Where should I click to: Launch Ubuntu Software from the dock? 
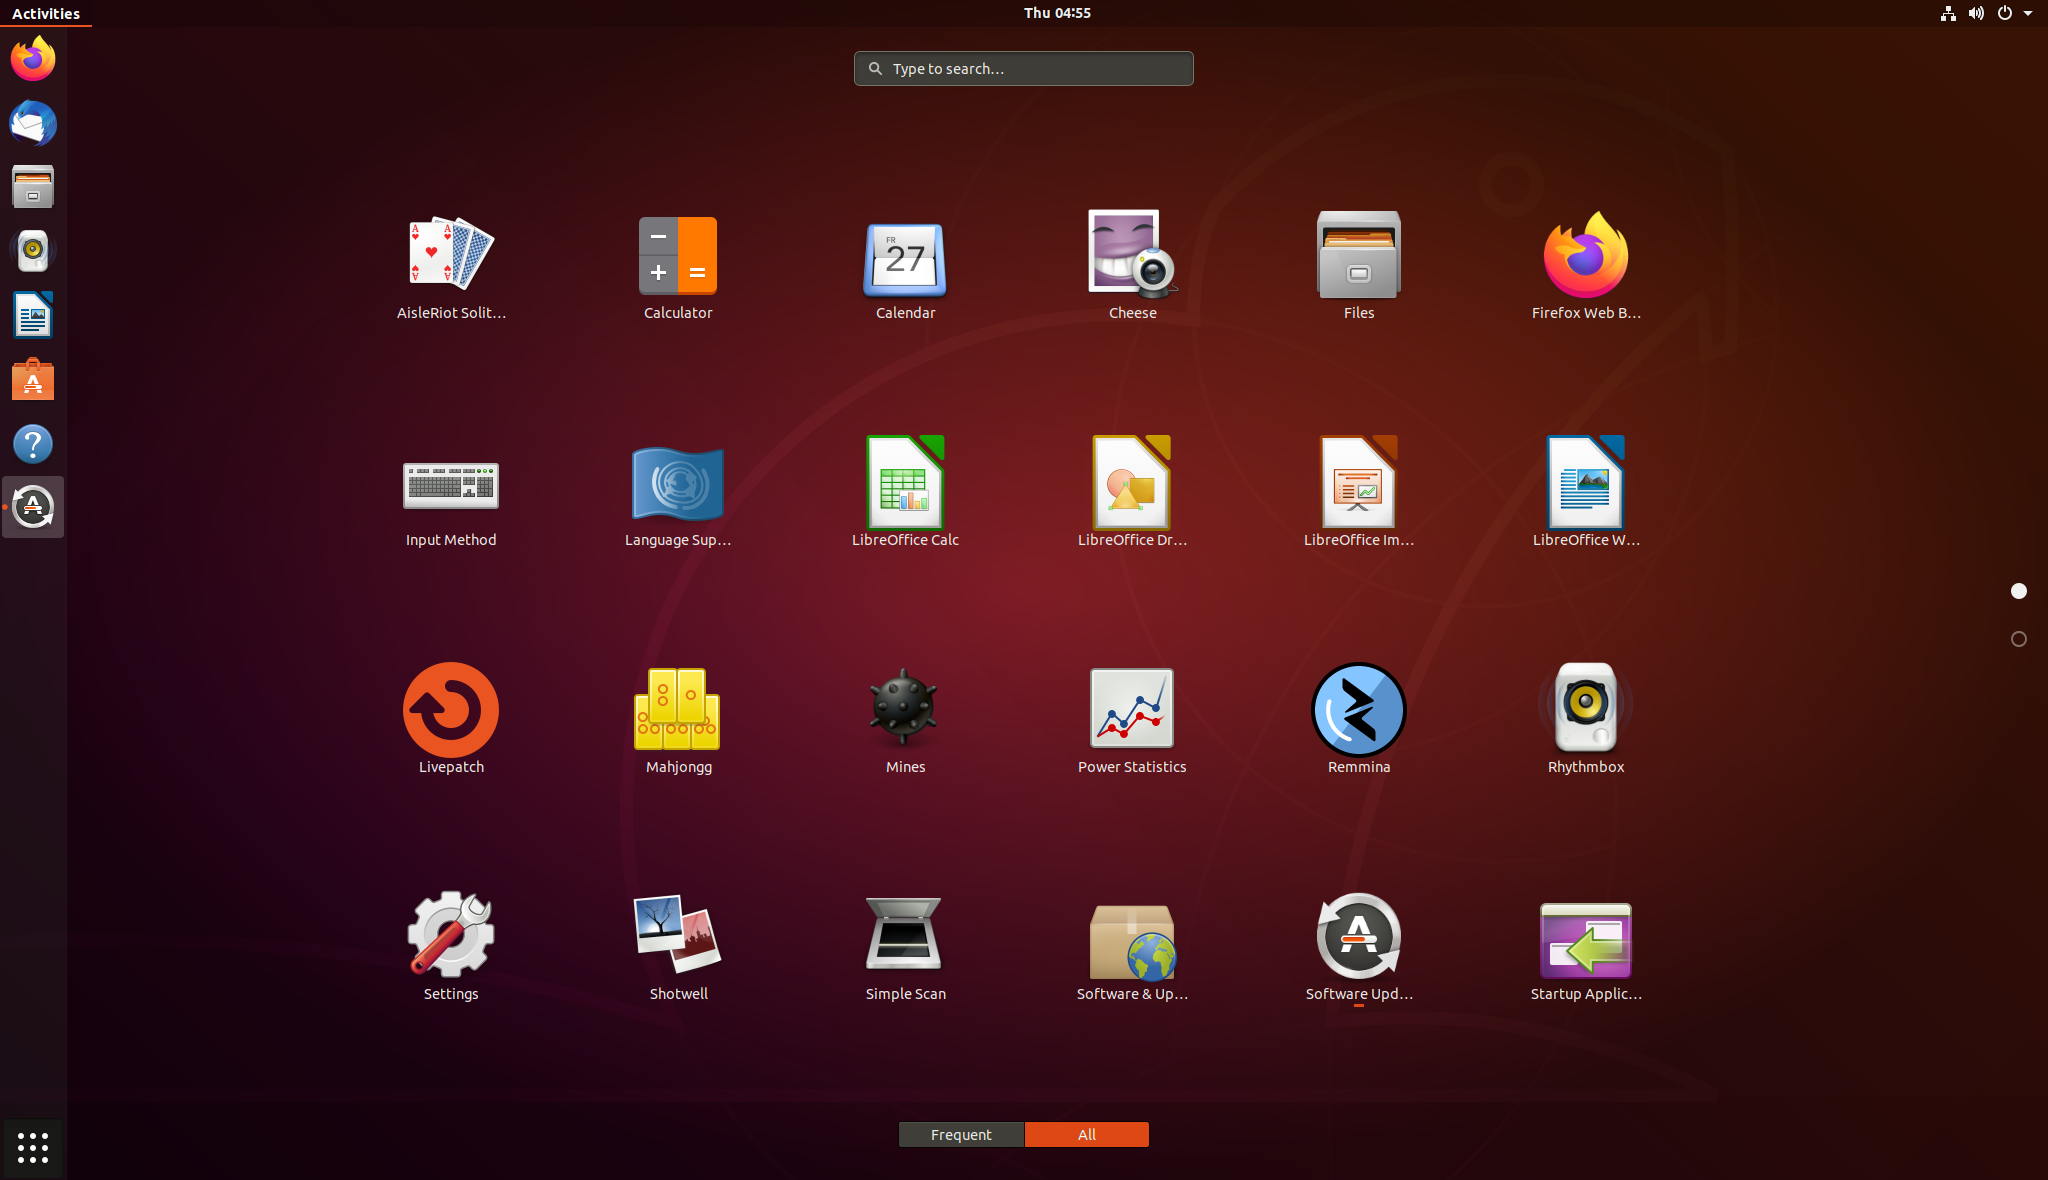pos(33,379)
